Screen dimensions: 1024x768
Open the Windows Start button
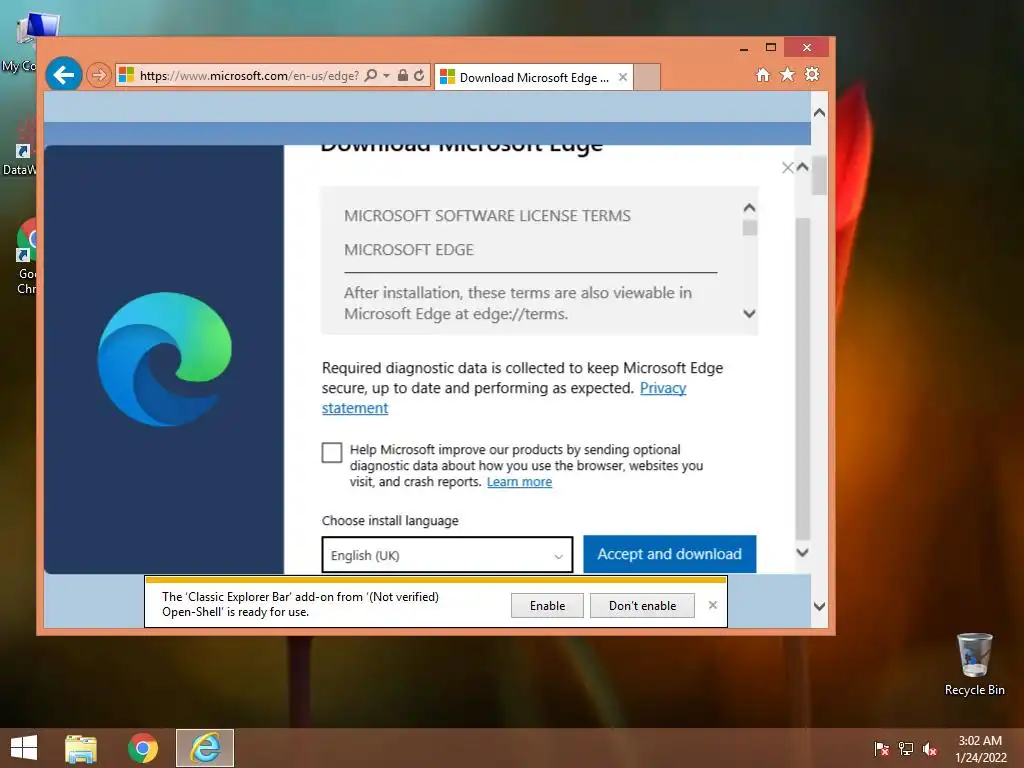(24, 748)
